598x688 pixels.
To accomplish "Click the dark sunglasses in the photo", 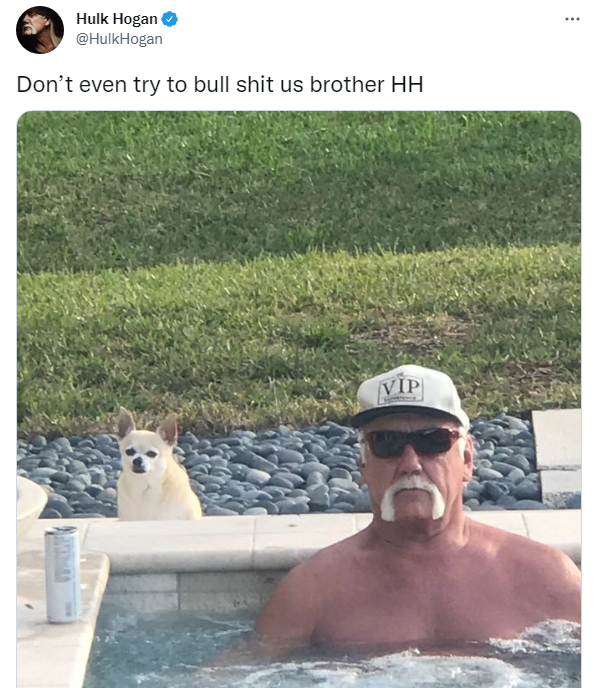I will pos(412,442).
